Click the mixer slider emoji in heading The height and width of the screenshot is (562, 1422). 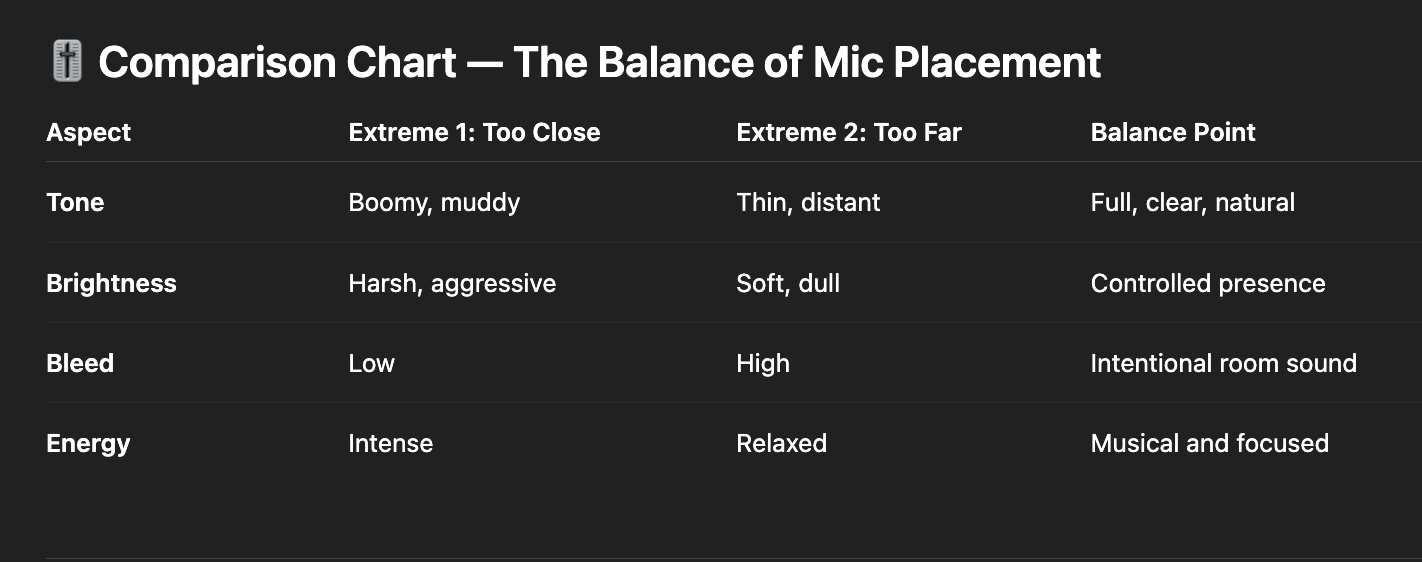[67, 63]
